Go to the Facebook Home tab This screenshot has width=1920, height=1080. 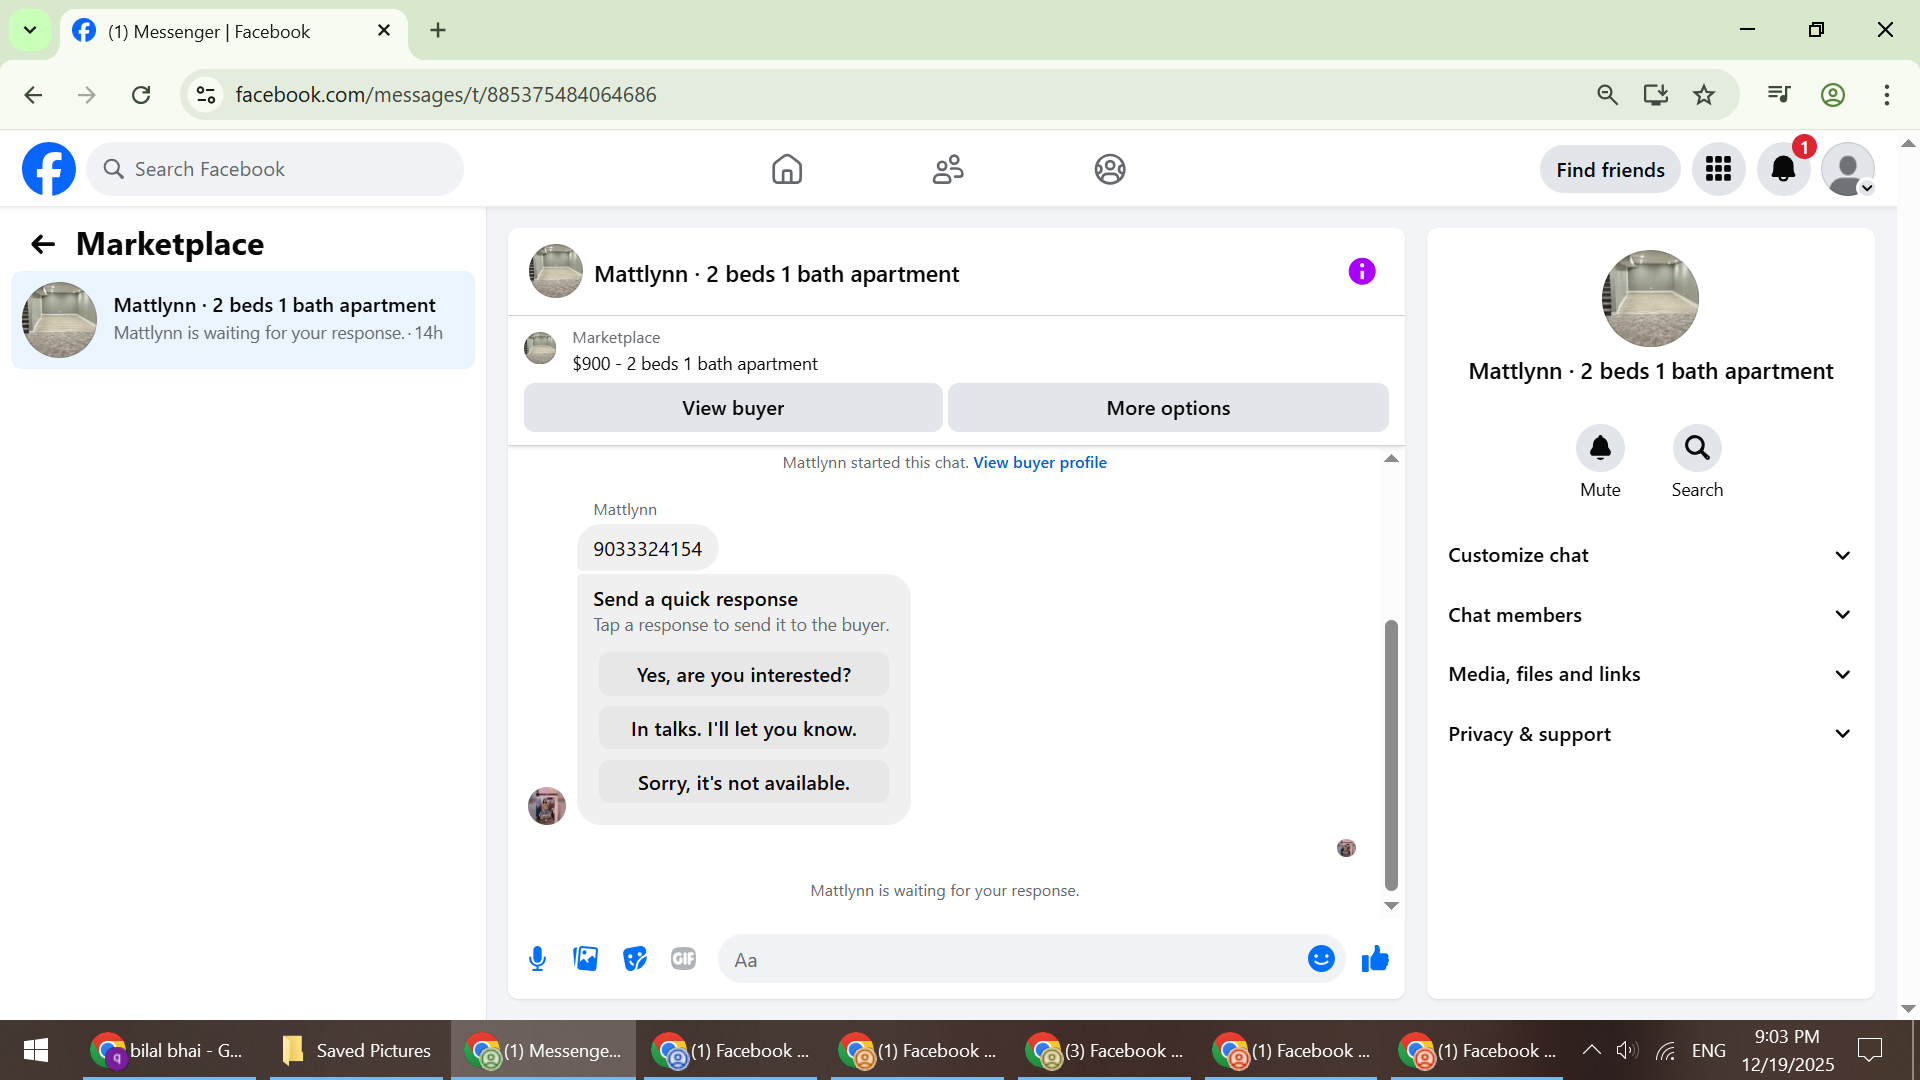[x=787, y=169]
